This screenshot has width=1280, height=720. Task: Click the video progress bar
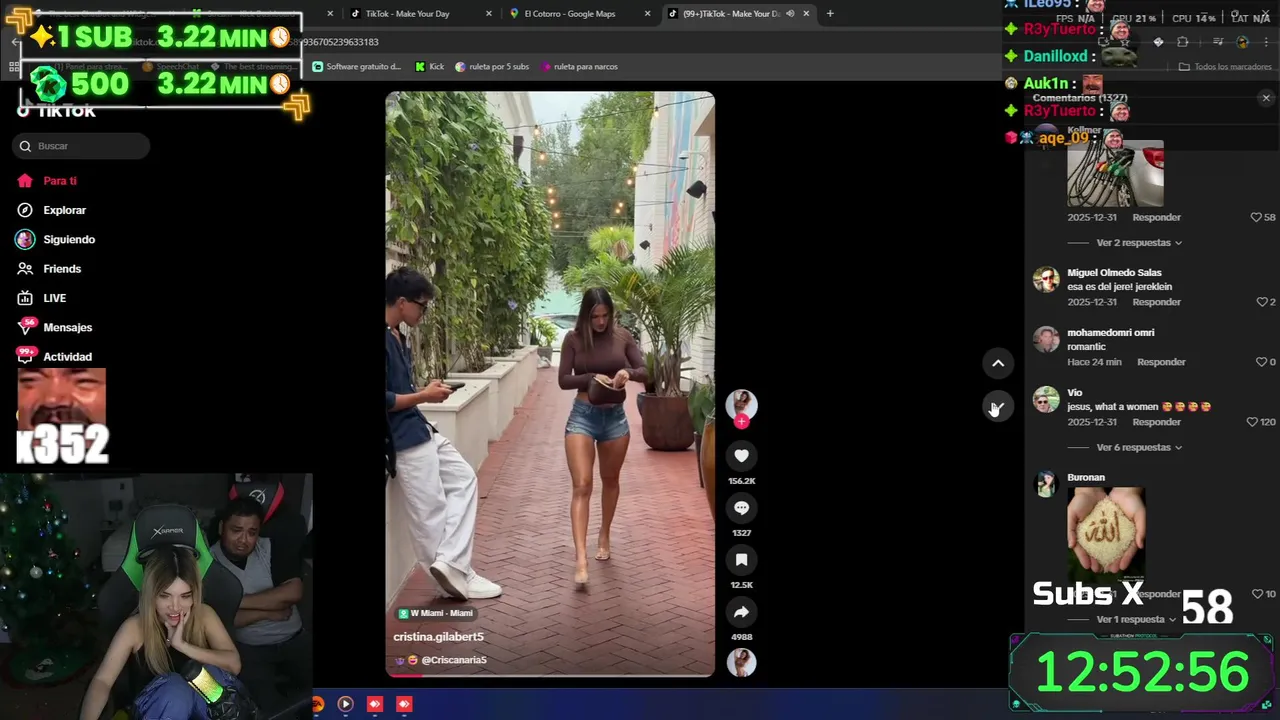point(550,675)
